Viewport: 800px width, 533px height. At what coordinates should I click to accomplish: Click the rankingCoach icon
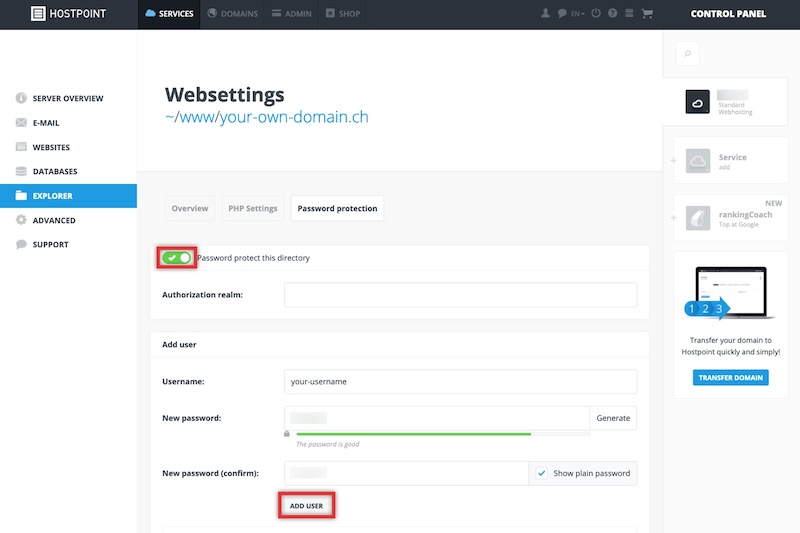pyautogui.click(x=698, y=218)
